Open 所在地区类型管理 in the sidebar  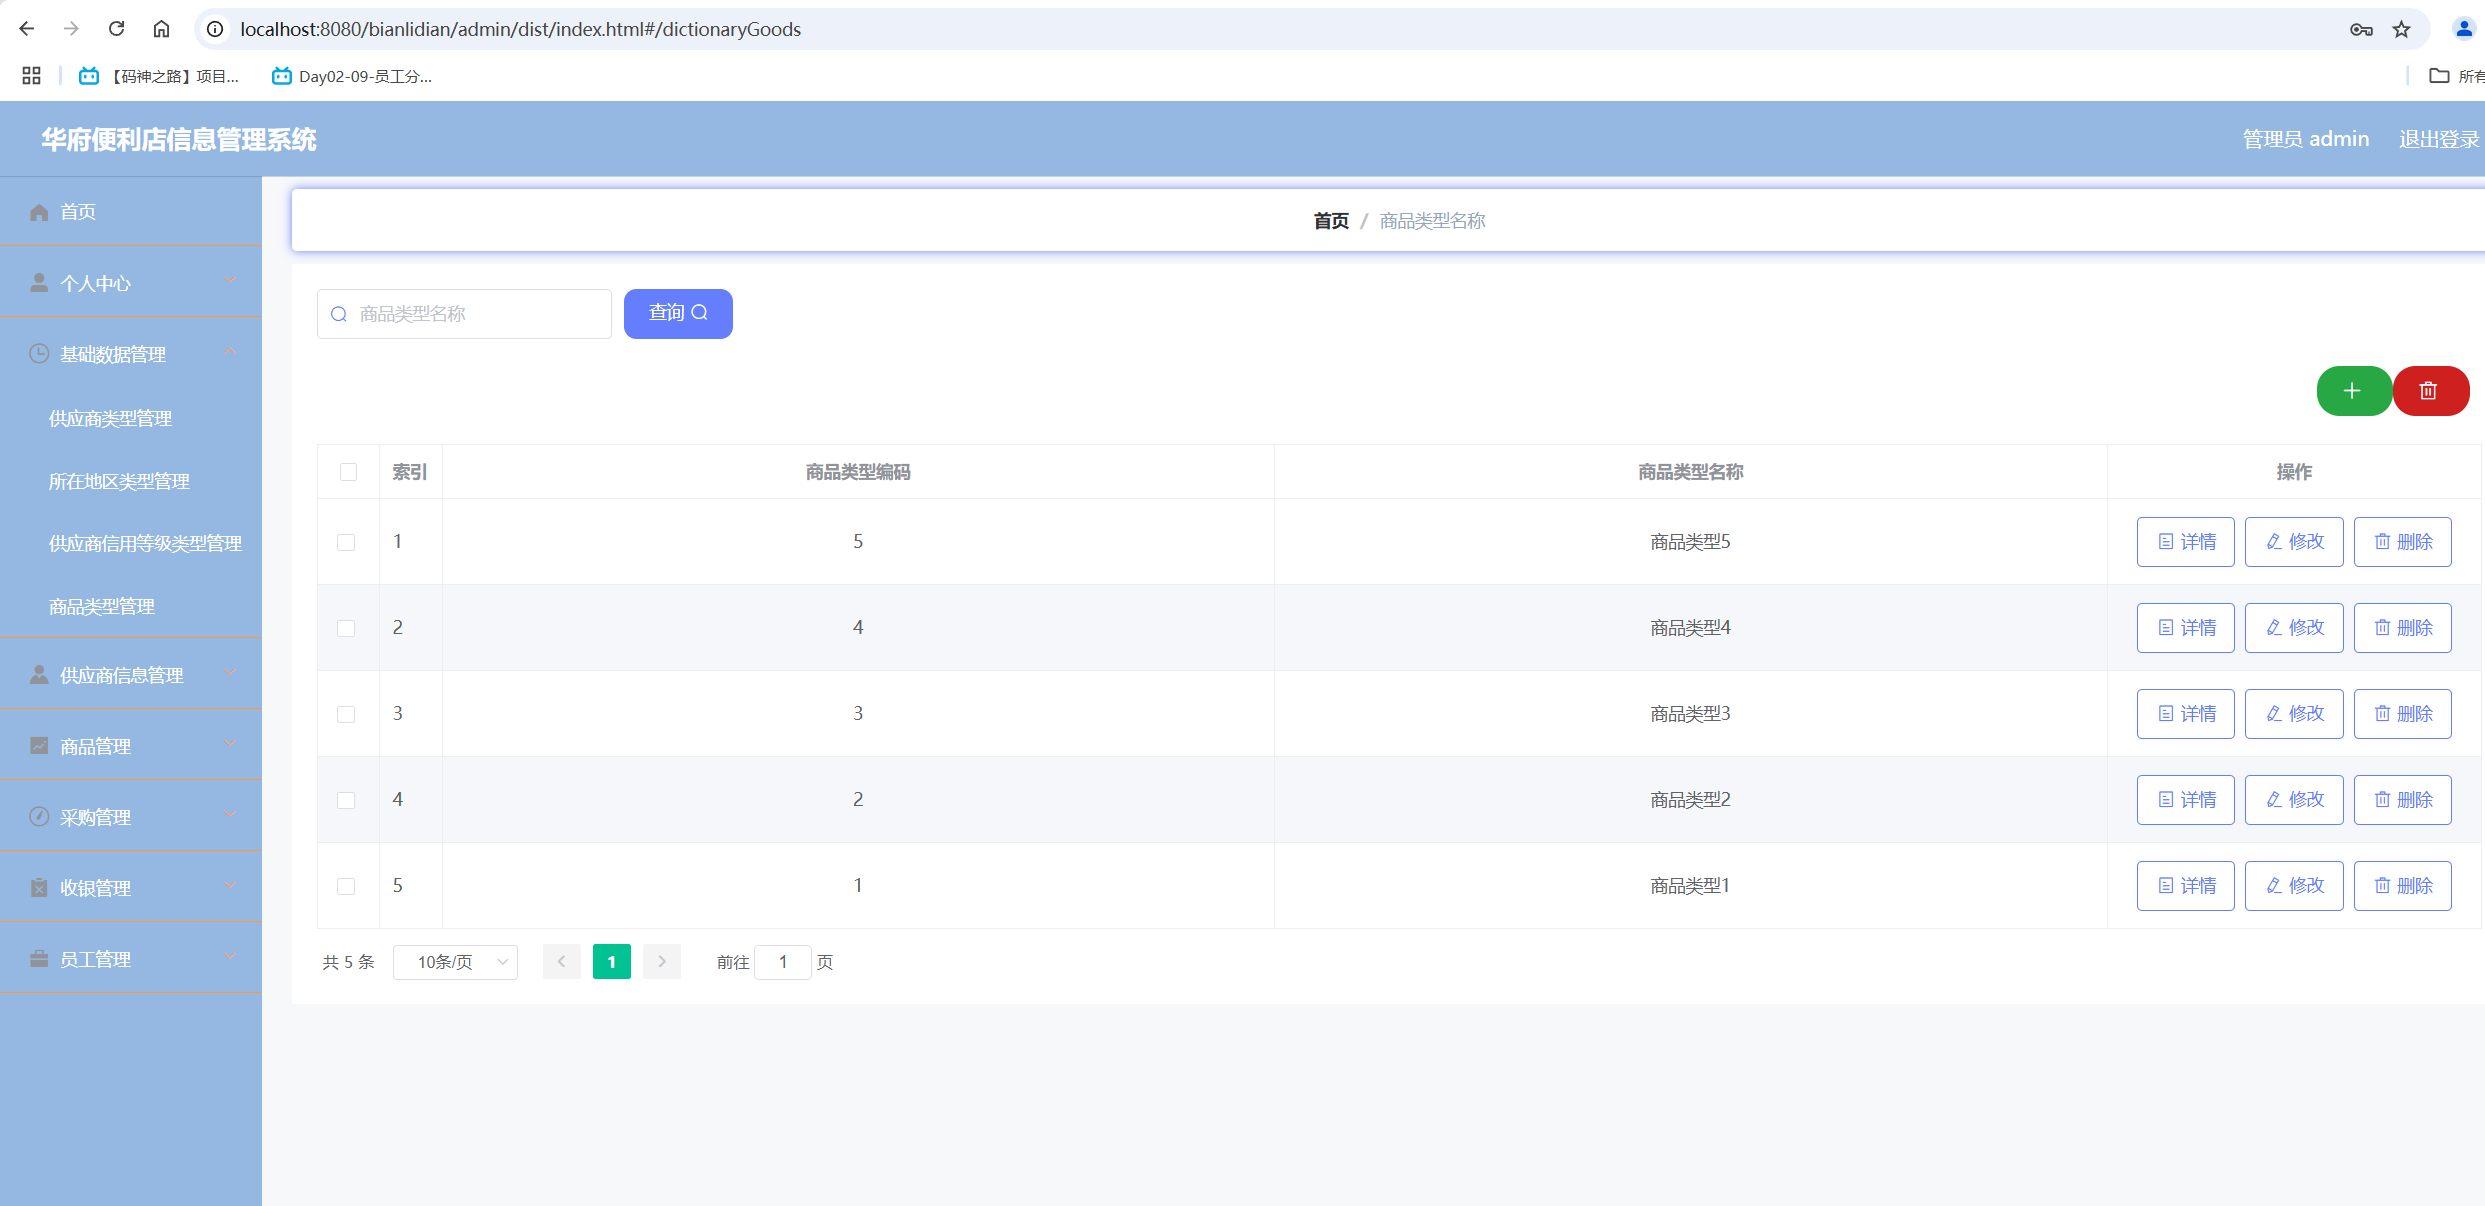(x=120, y=482)
